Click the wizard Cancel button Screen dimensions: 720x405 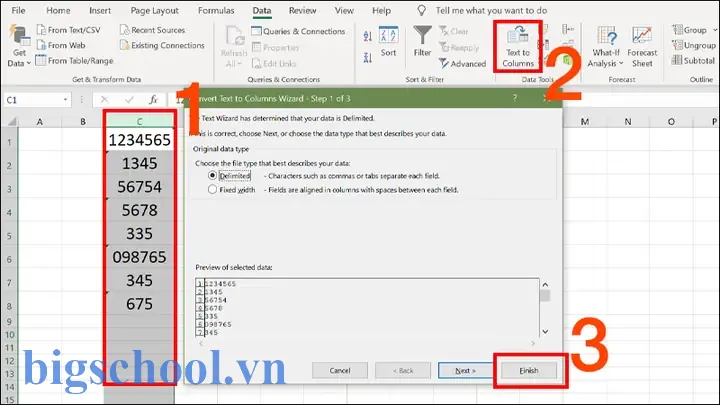[340, 370]
